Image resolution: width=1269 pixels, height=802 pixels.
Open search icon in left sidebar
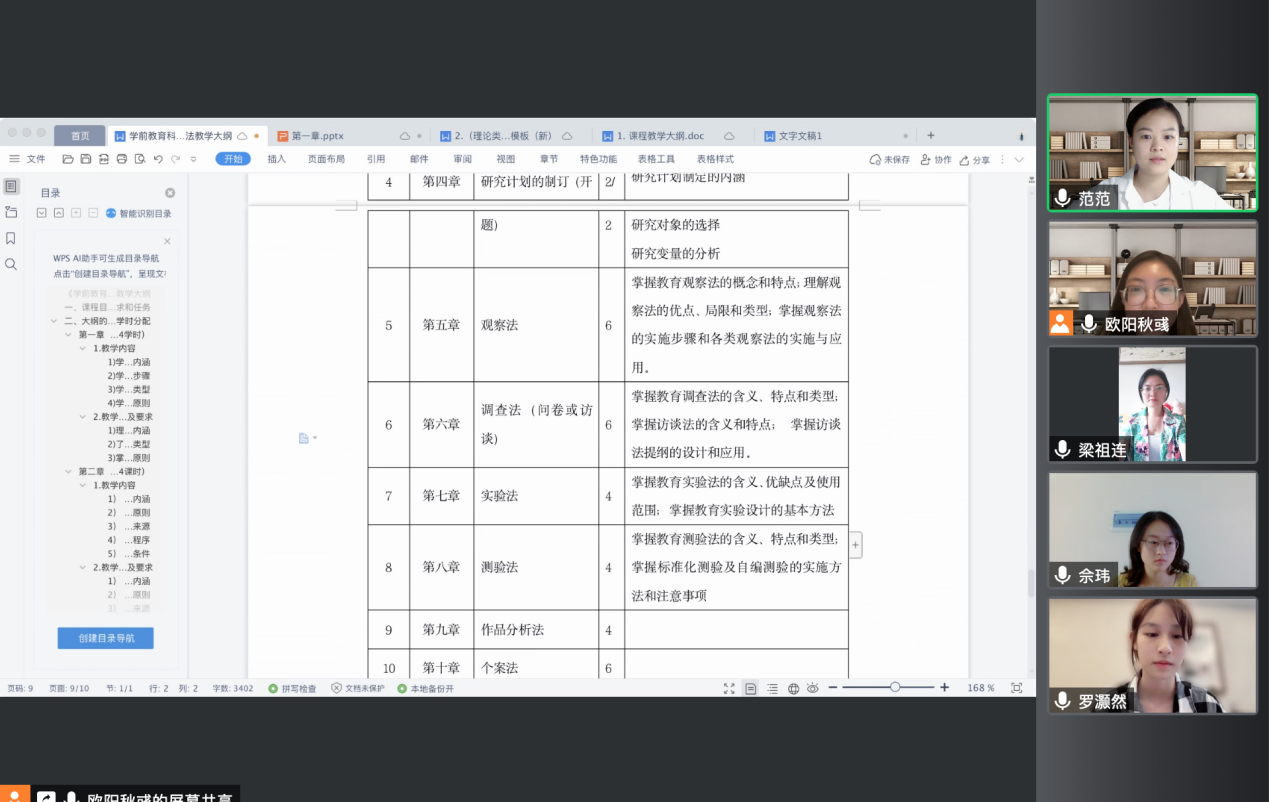pos(11,264)
